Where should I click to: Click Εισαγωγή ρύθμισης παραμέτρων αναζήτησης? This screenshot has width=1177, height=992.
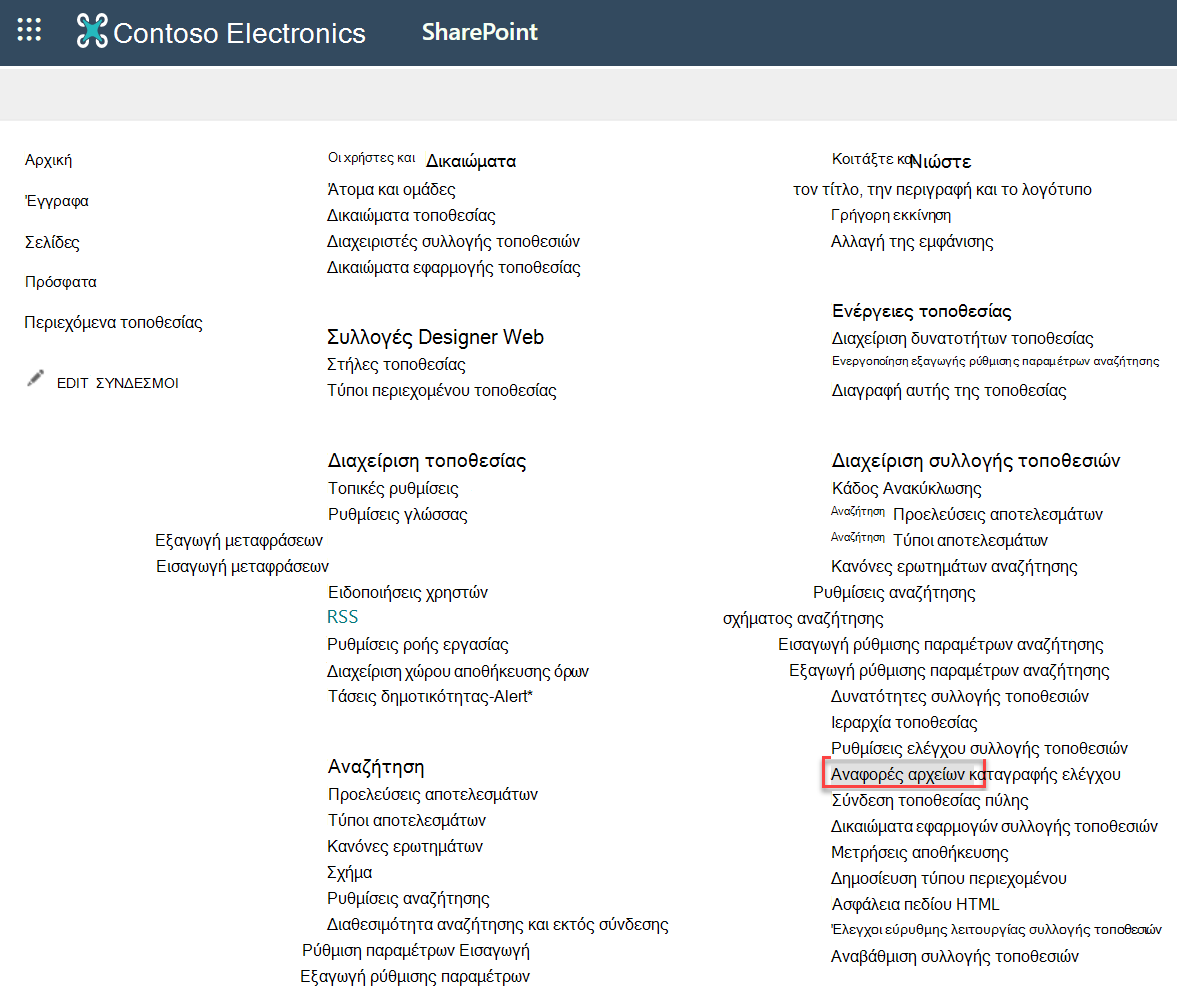(x=941, y=645)
